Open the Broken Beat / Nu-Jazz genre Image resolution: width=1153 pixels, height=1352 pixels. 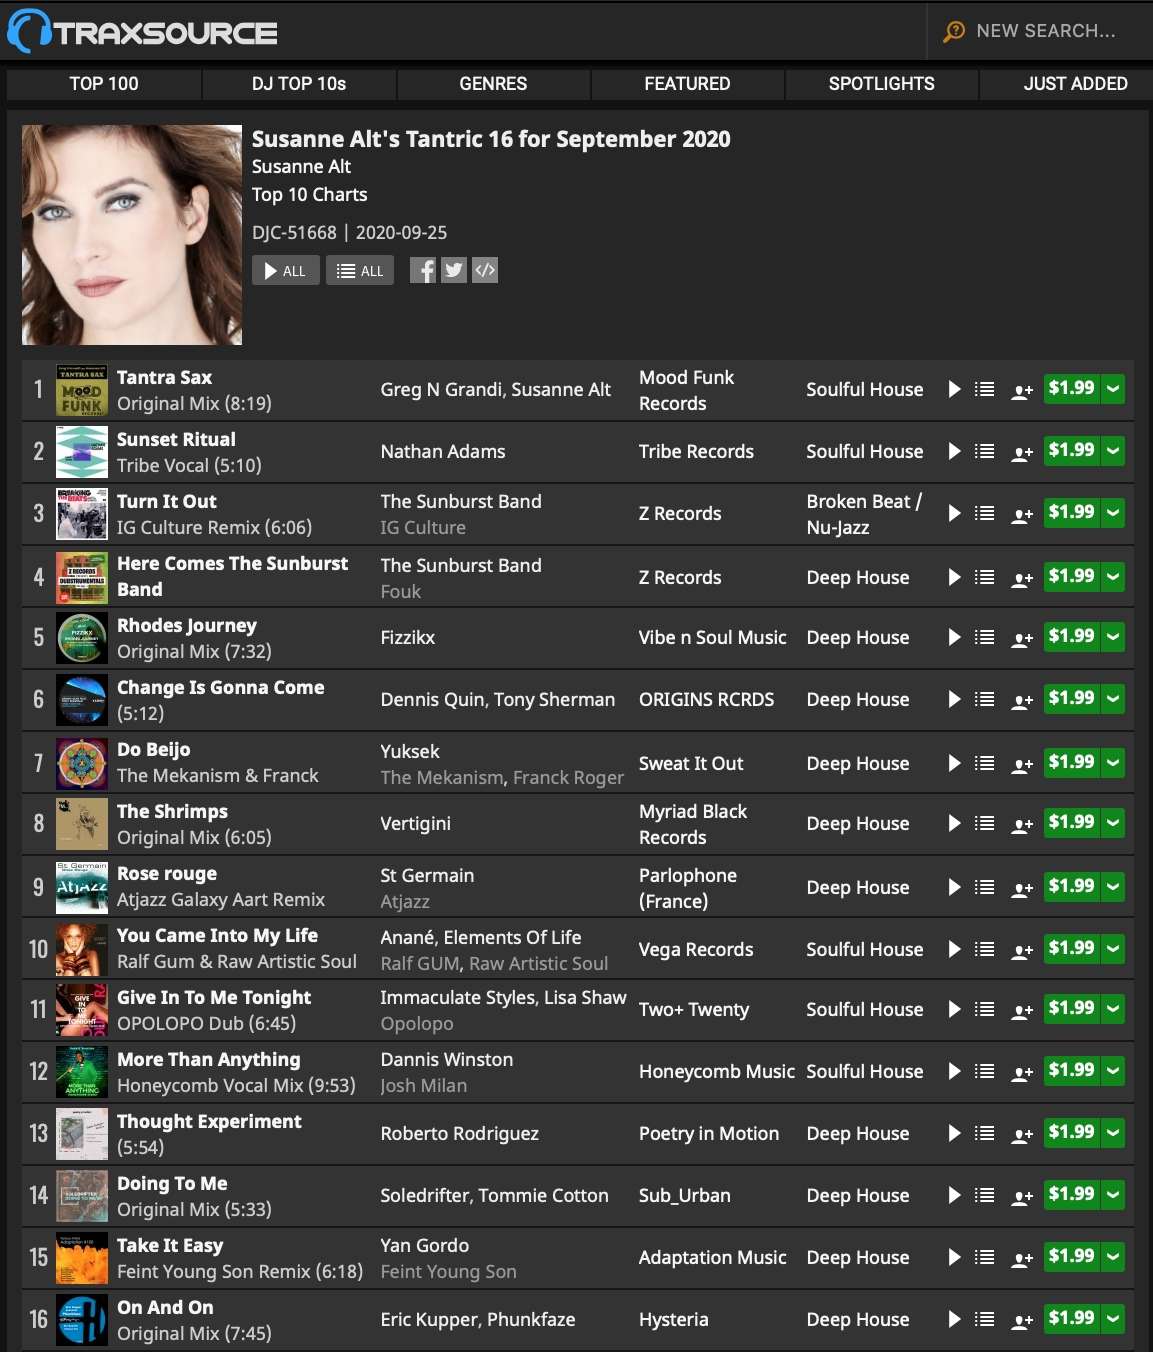pyautogui.click(x=864, y=514)
